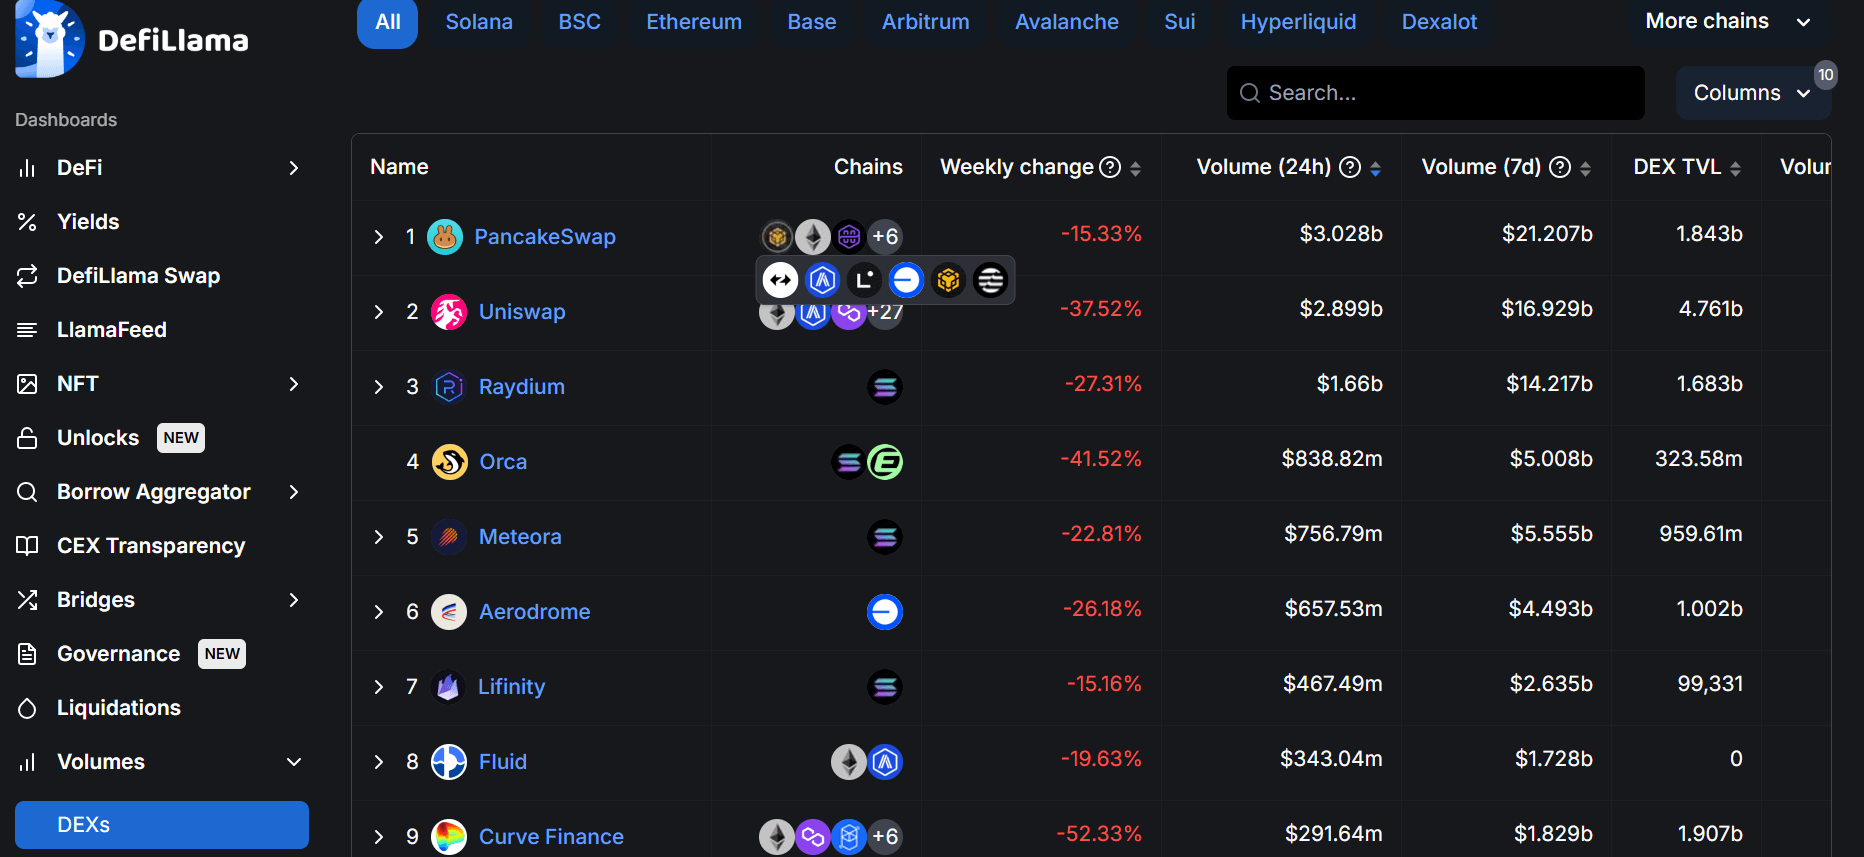Switch to the Hyperliquid chain tab
Image resolution: width=1864 pixels, height=857 pixels.
1298,22
